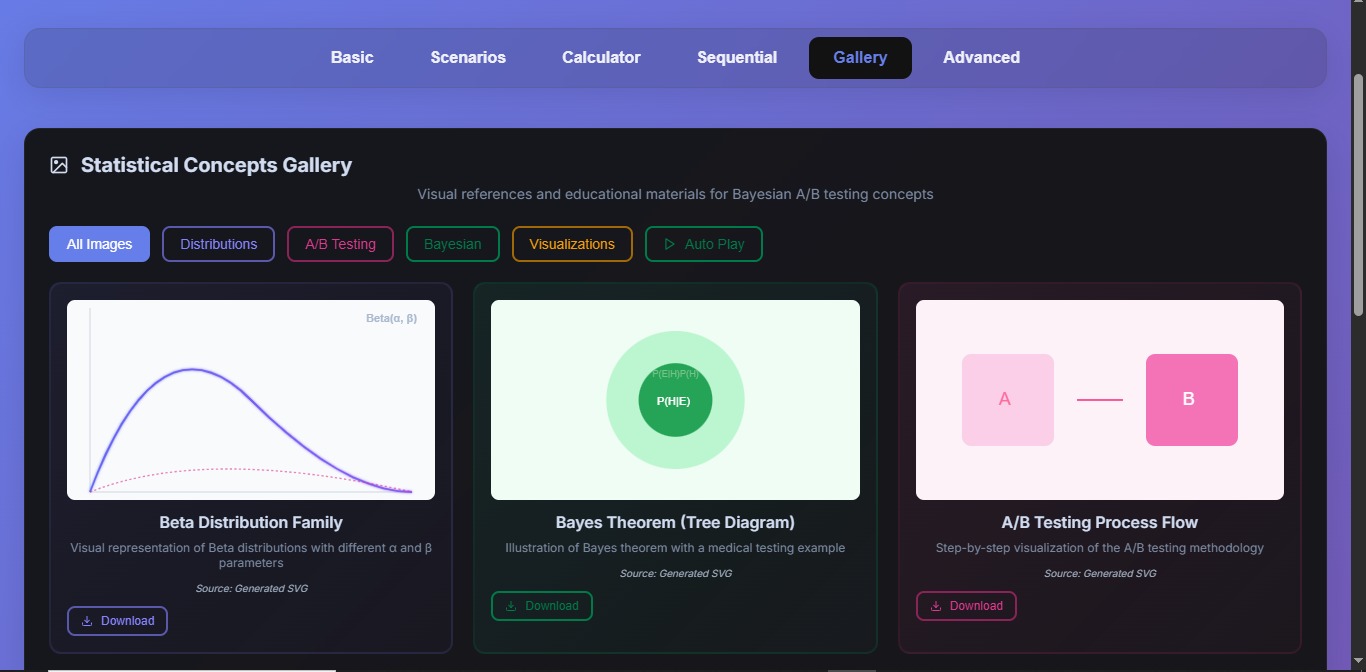The width and height of the screenshot is (1366, 672).
Task: Filter gallery by A/B Testing
Action: [x=340, y=244]
